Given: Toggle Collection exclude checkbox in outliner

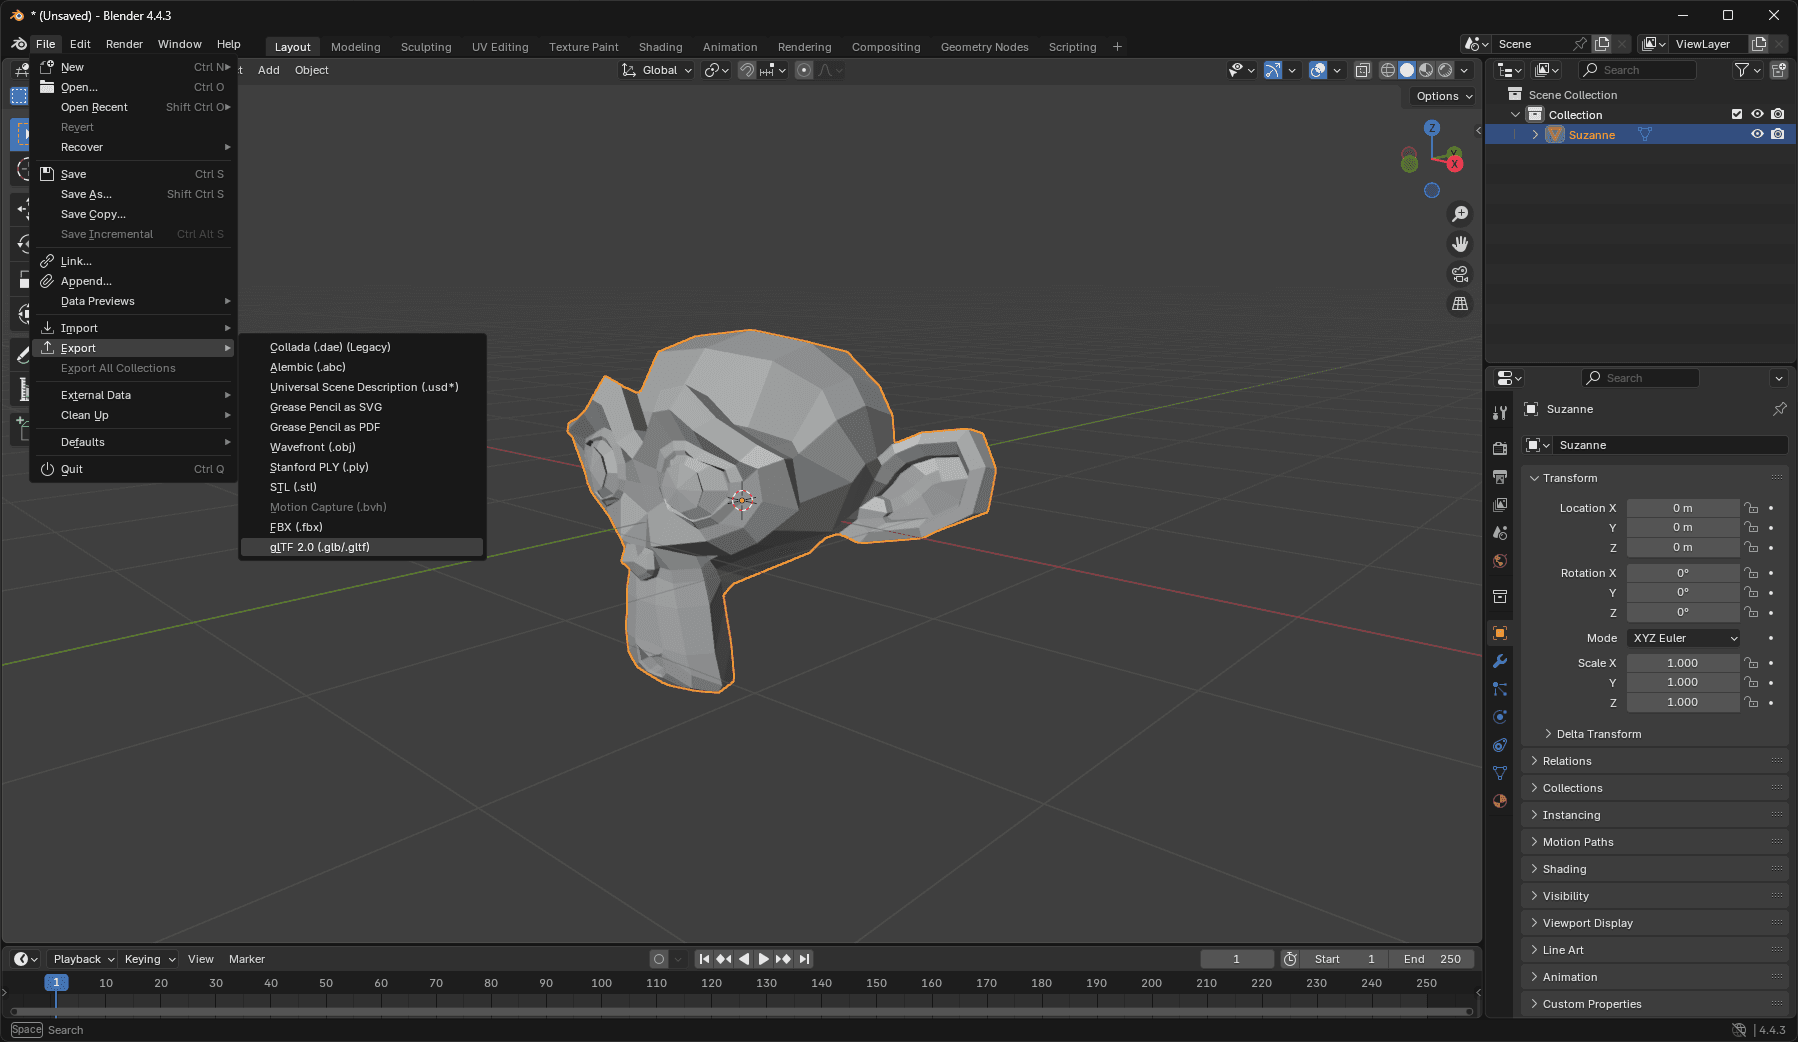Looking at the screenshot, I should coord(1737,114).
